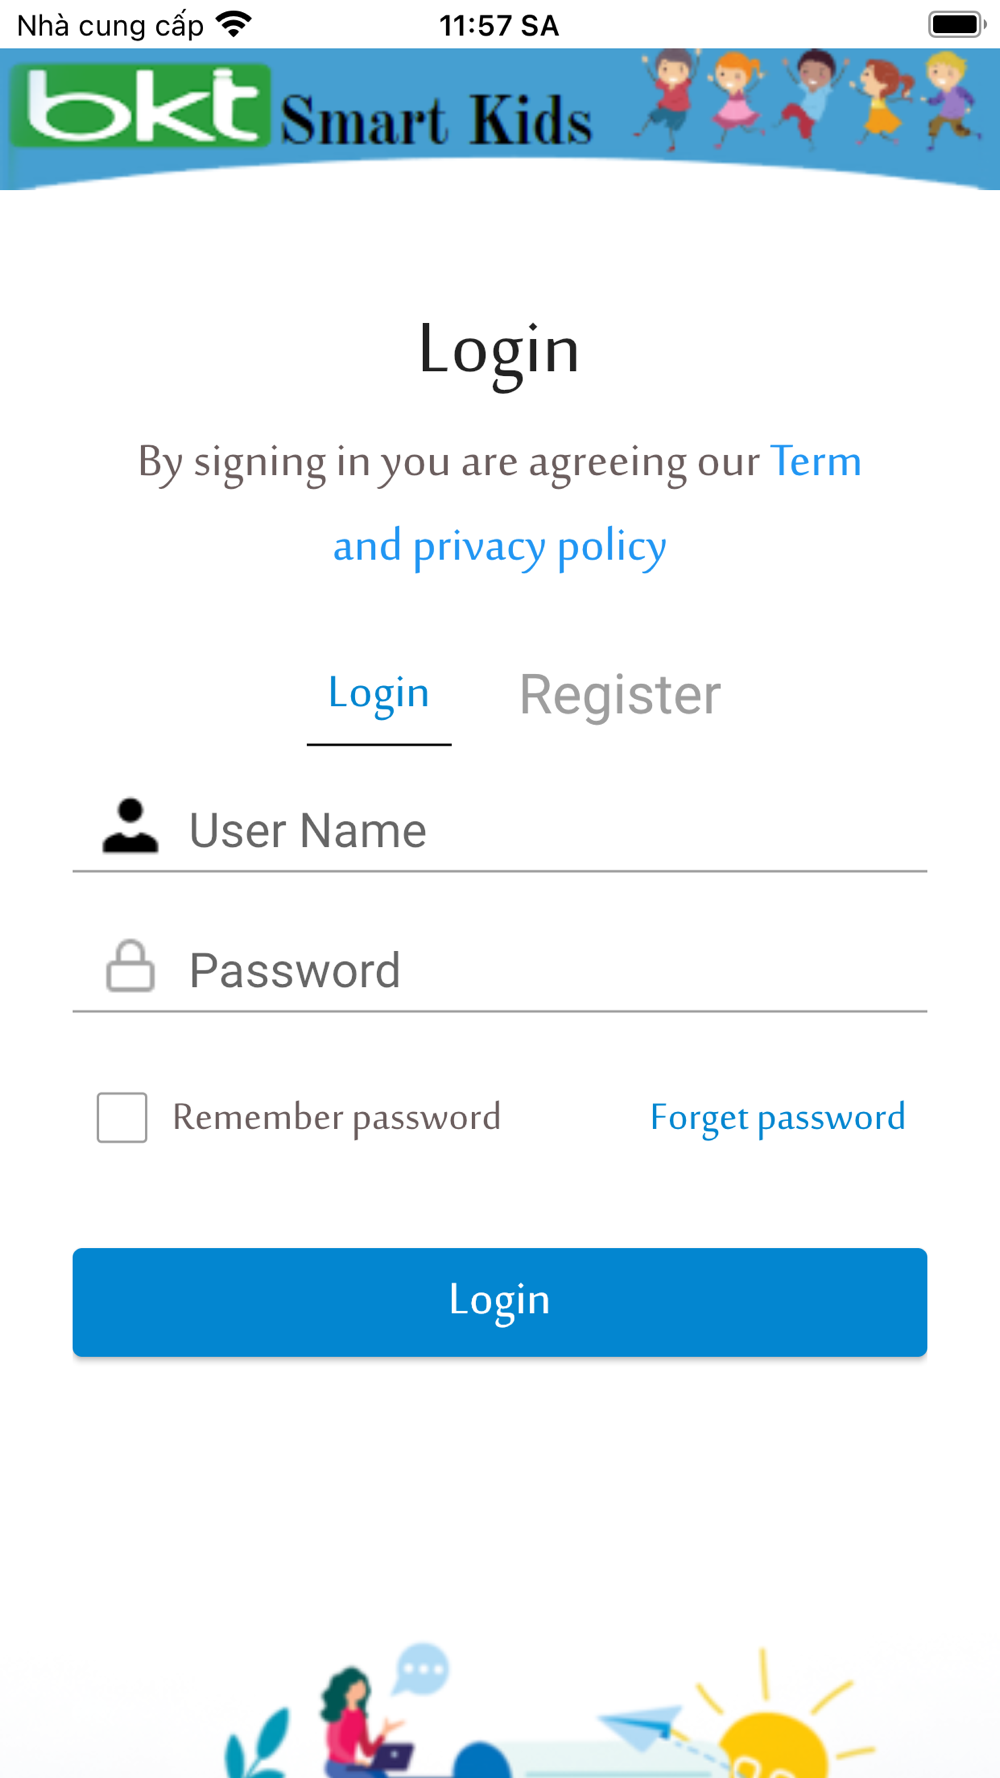
Task: Tap the Wi-Fi status icon
Action: click(234, 24)
